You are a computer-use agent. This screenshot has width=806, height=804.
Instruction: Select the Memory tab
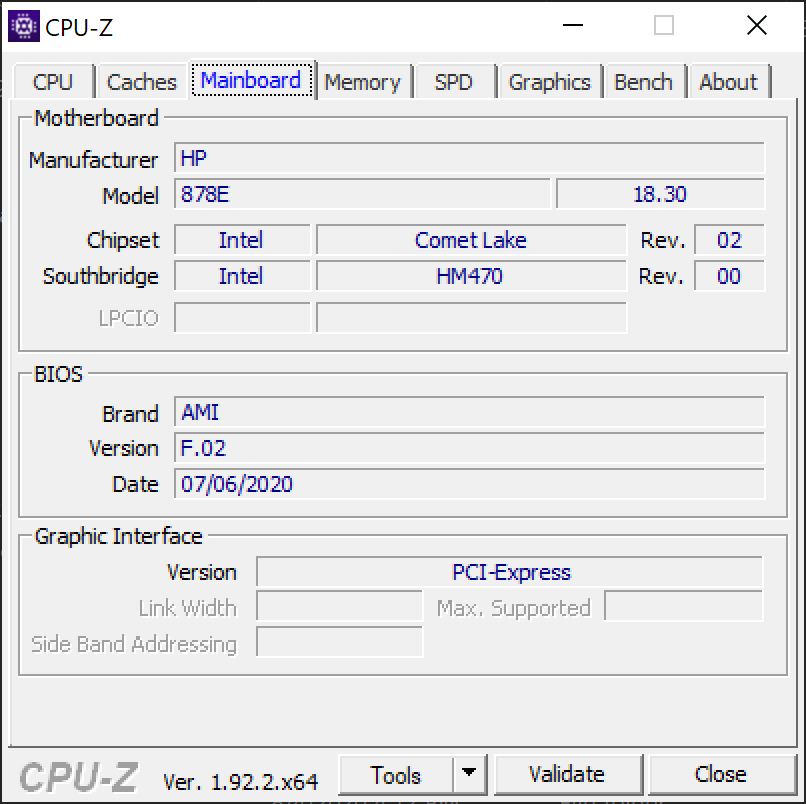click(x=362, y=82)
